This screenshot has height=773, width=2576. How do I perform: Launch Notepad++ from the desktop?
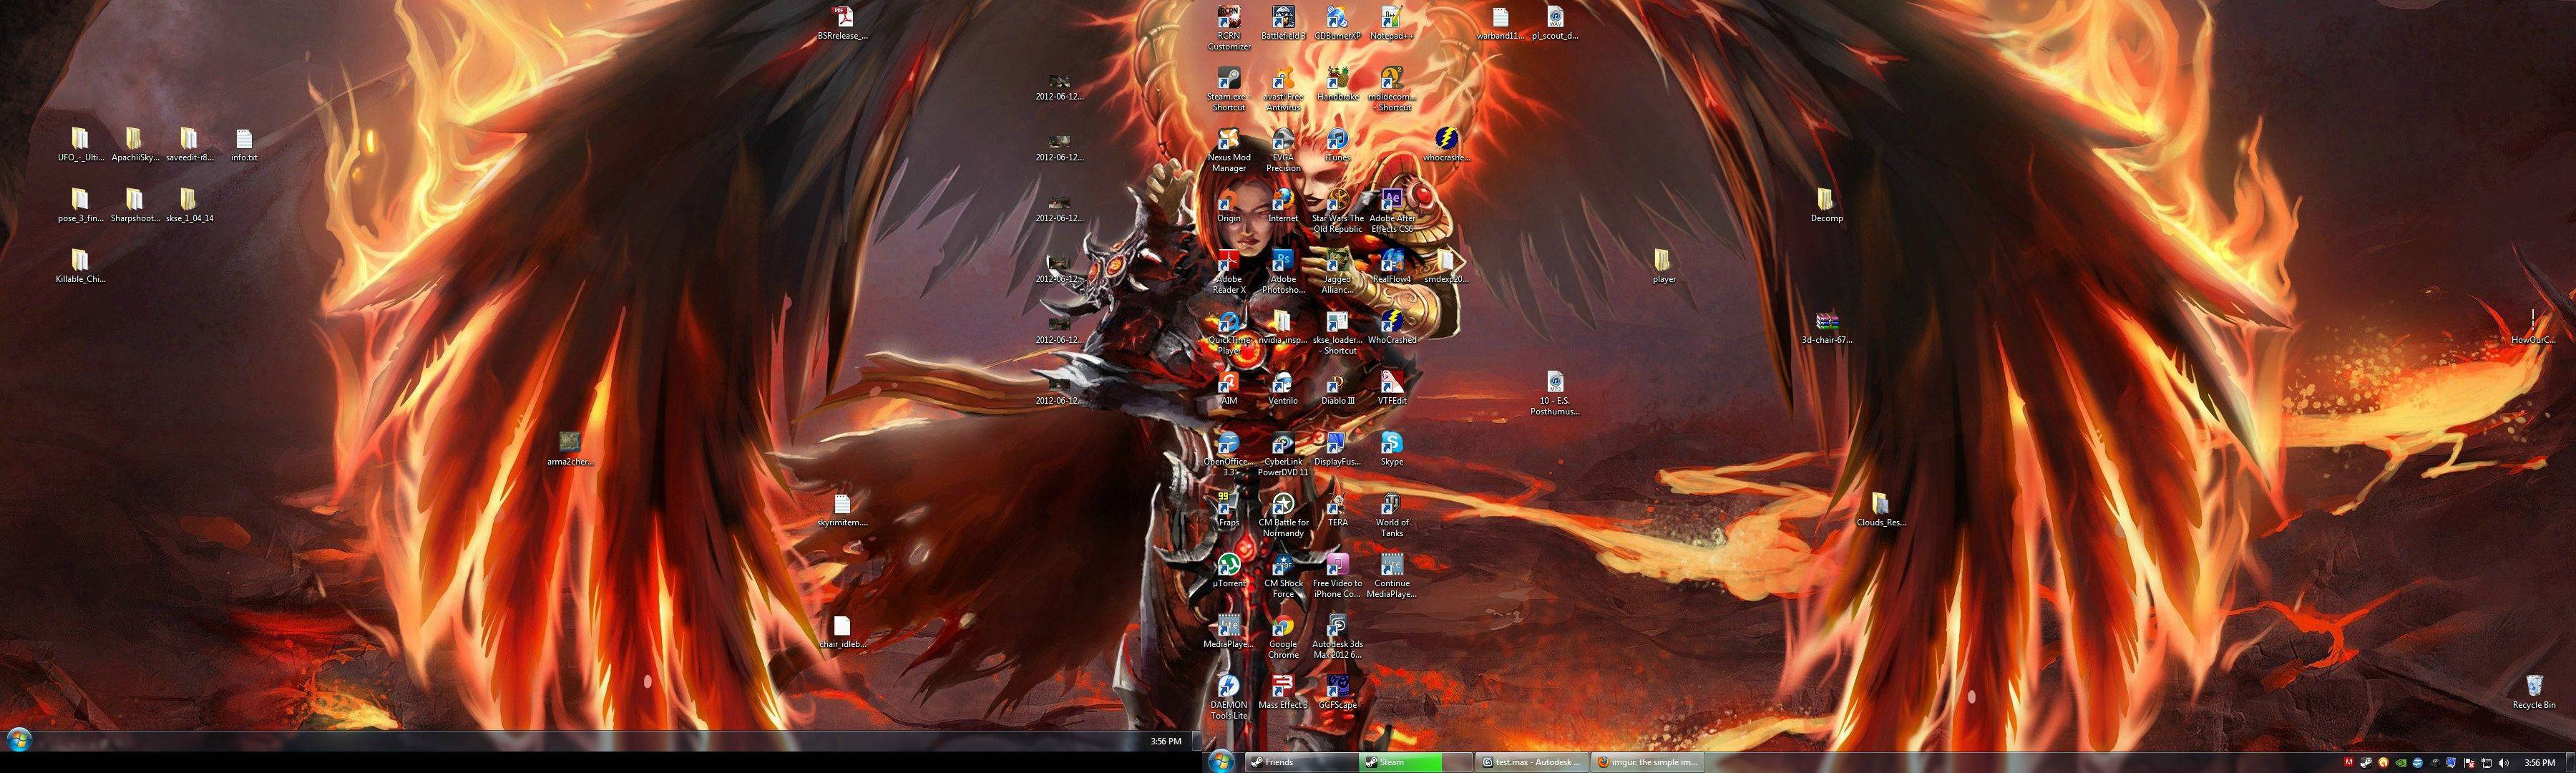(1391, 18)
